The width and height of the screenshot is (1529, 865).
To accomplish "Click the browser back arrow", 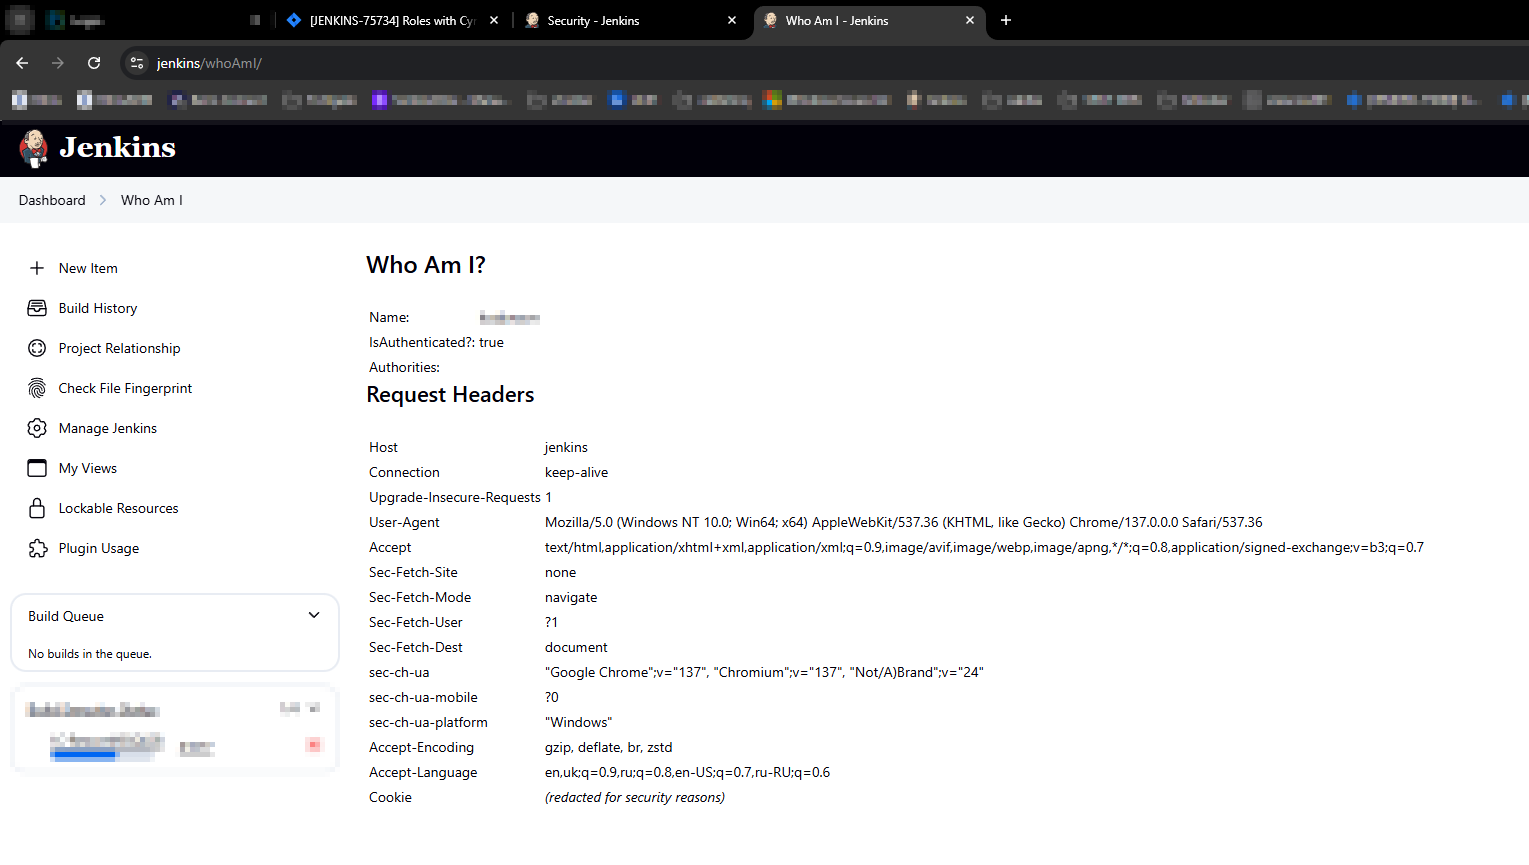I will (22, 63).
